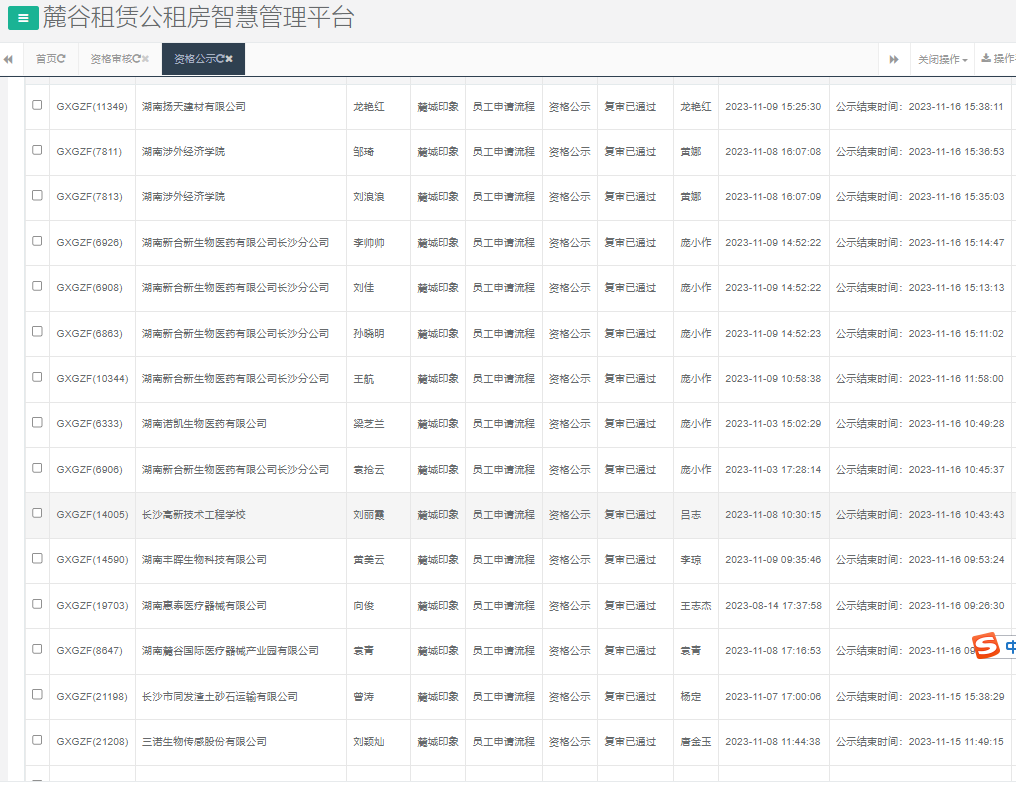Check the box for row GXGZF(11349)
This screenshot has height=786, width=1016.
(37, 105)
